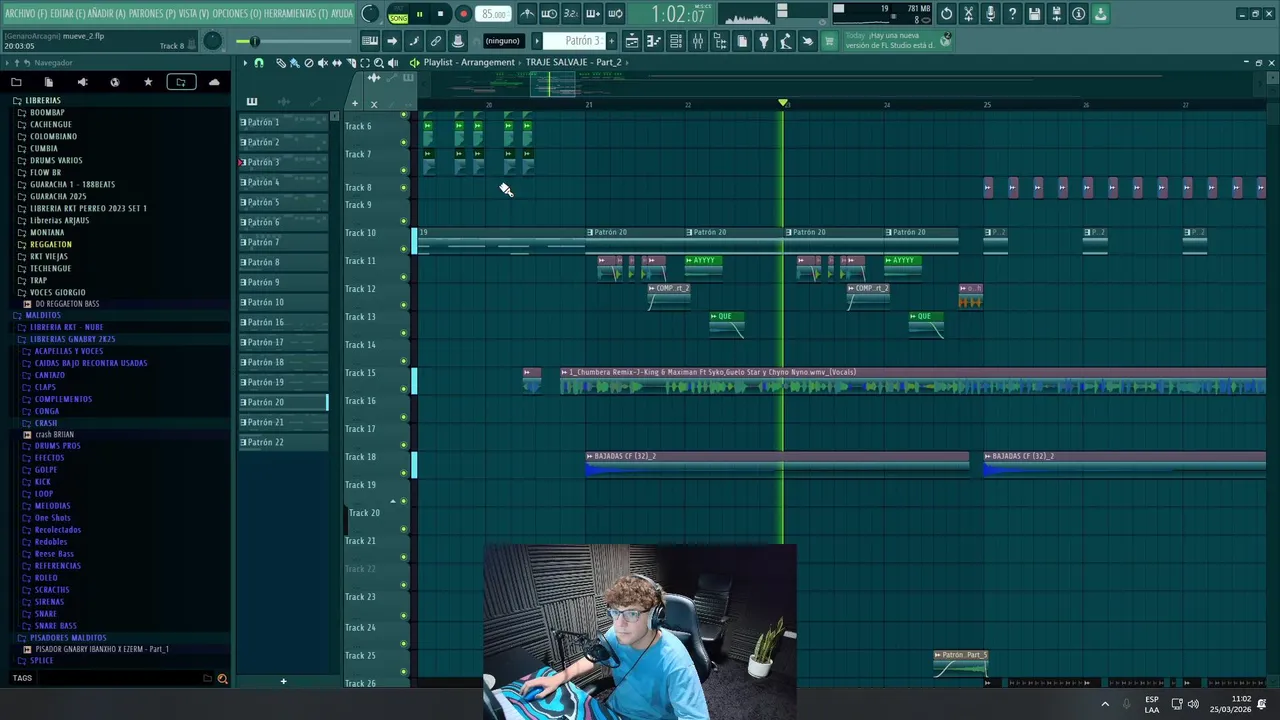1280x720 pixels.
Task: Mute Track 18 with its green dot
Action: coord(404,473)
